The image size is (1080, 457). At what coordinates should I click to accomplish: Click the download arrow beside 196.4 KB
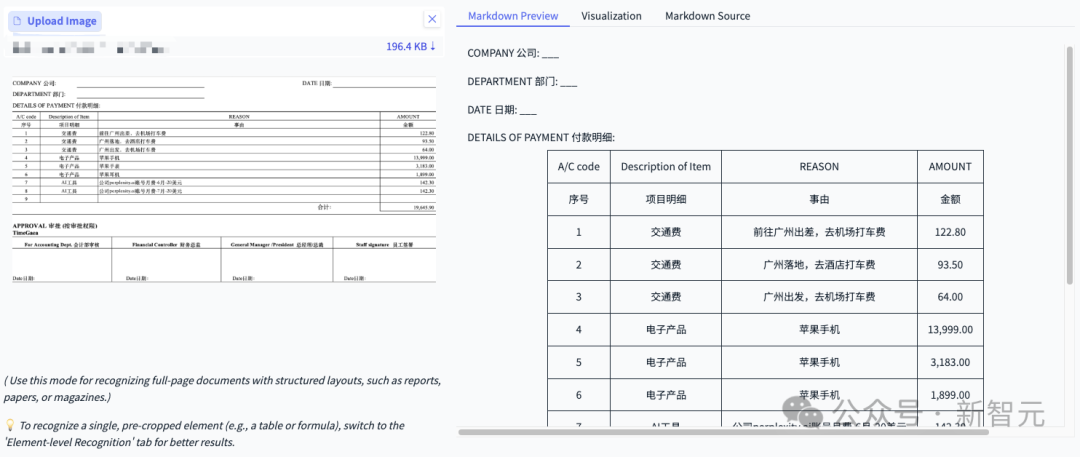433,47
